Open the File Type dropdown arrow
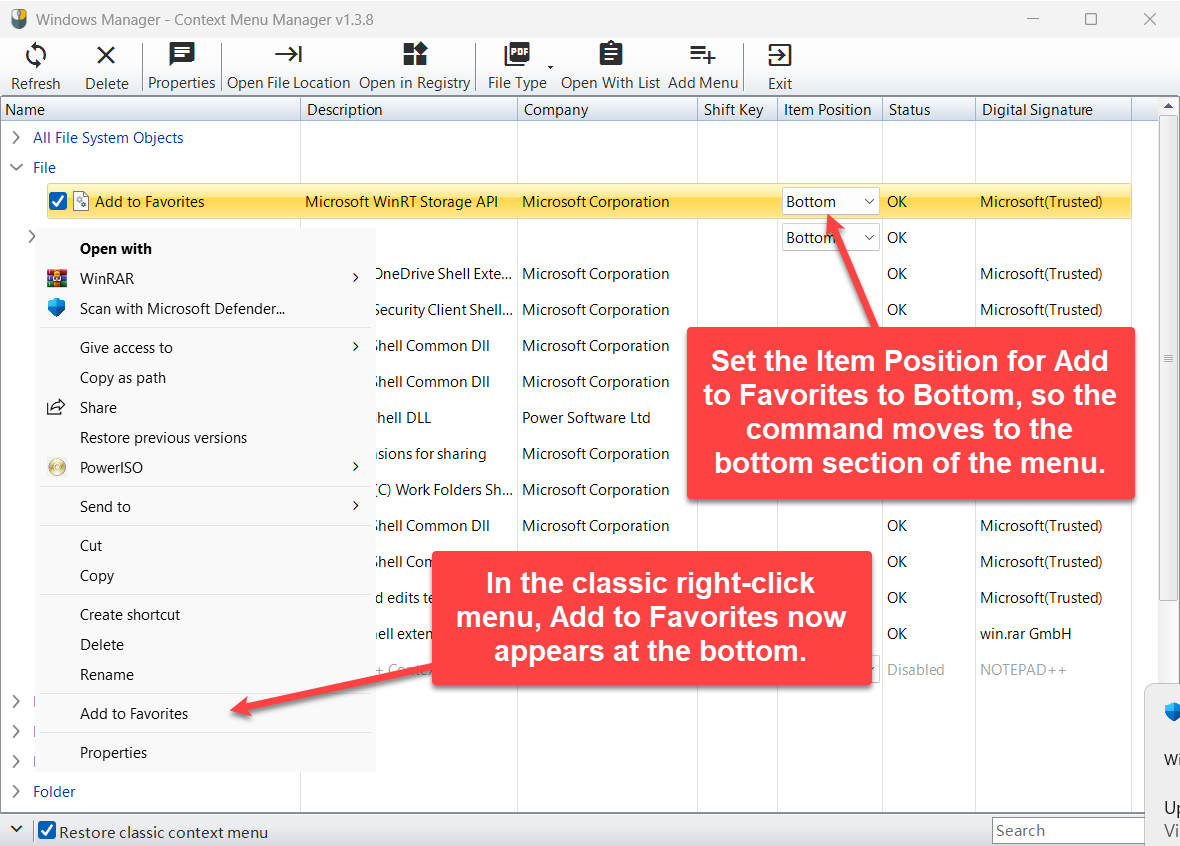This screenshot has height=846, width=1180. coord(550,67)
